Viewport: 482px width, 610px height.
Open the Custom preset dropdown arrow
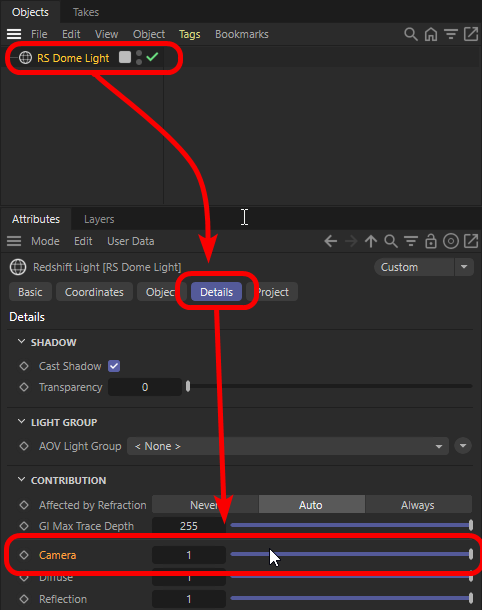(464, 267)
